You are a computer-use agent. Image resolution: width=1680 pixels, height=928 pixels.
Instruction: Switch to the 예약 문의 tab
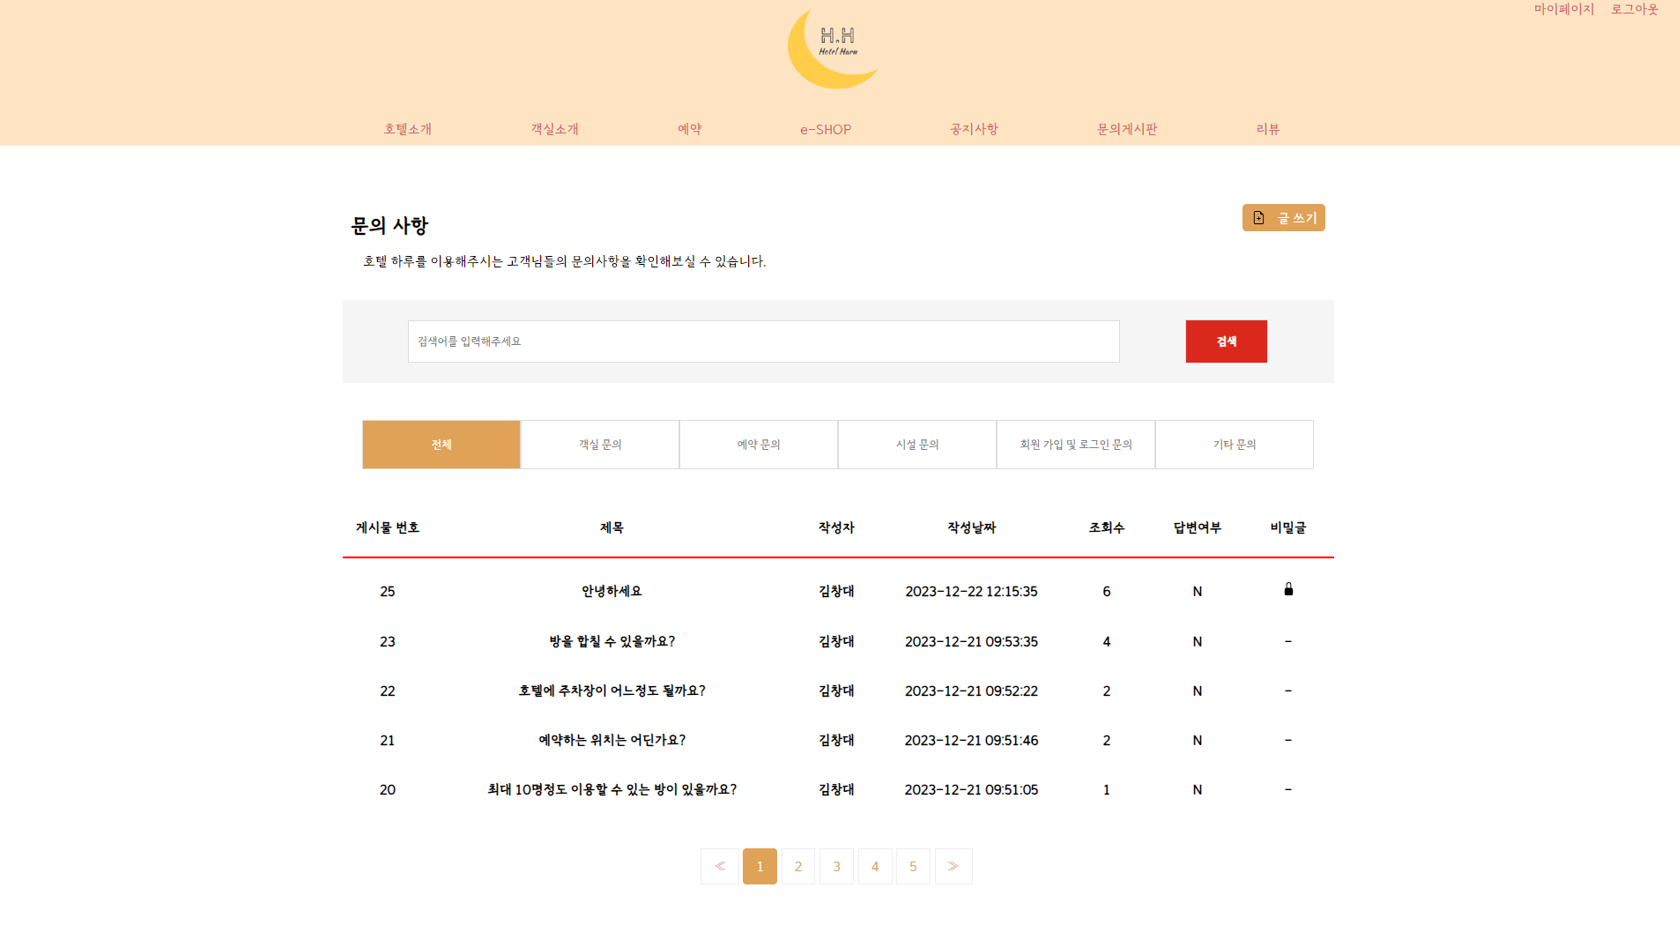point(758,445)
